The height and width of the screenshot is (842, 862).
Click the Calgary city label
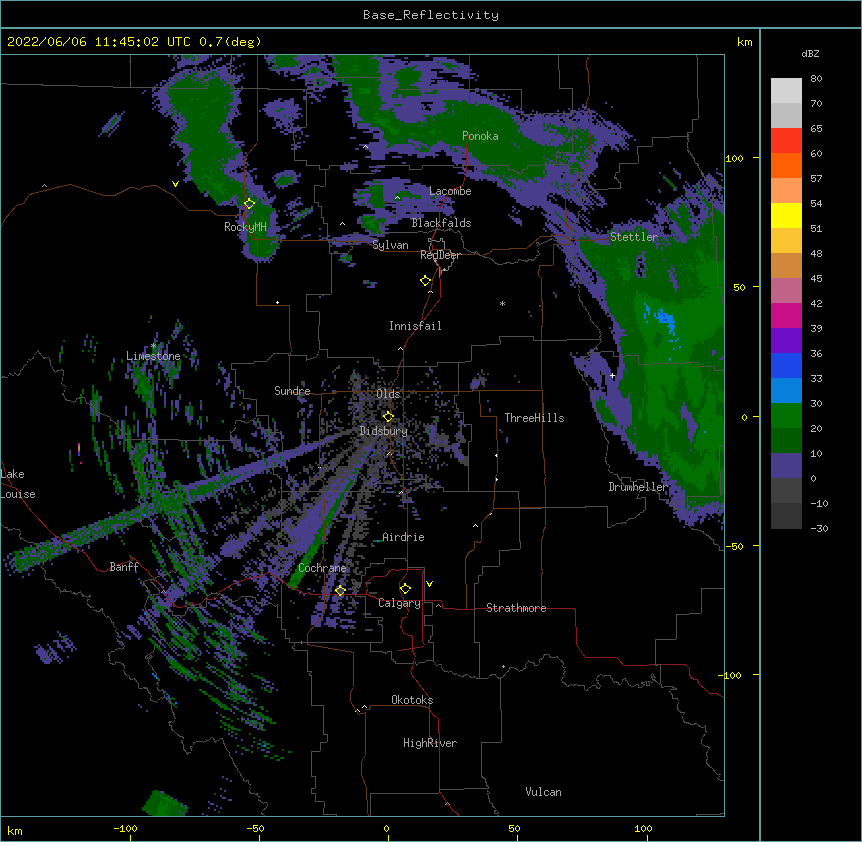(x=399, y=603)
